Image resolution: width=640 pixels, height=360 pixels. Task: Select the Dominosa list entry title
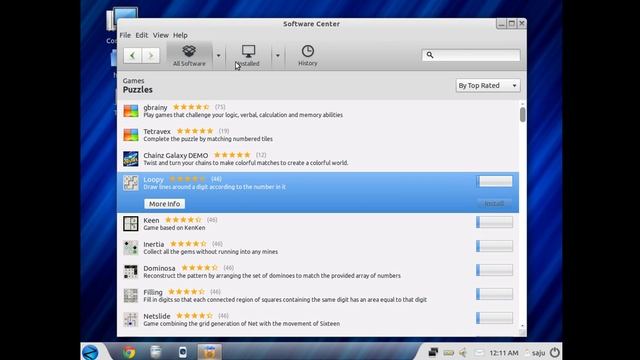tap(159, 268)
